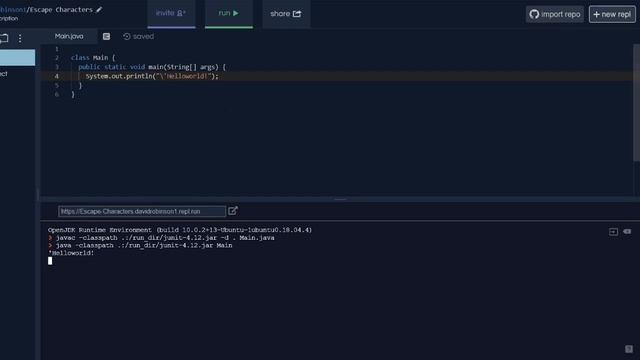Viewport: 640px width, 360px height.
Task: Click the console maximize icon
Action: point(613,232)
